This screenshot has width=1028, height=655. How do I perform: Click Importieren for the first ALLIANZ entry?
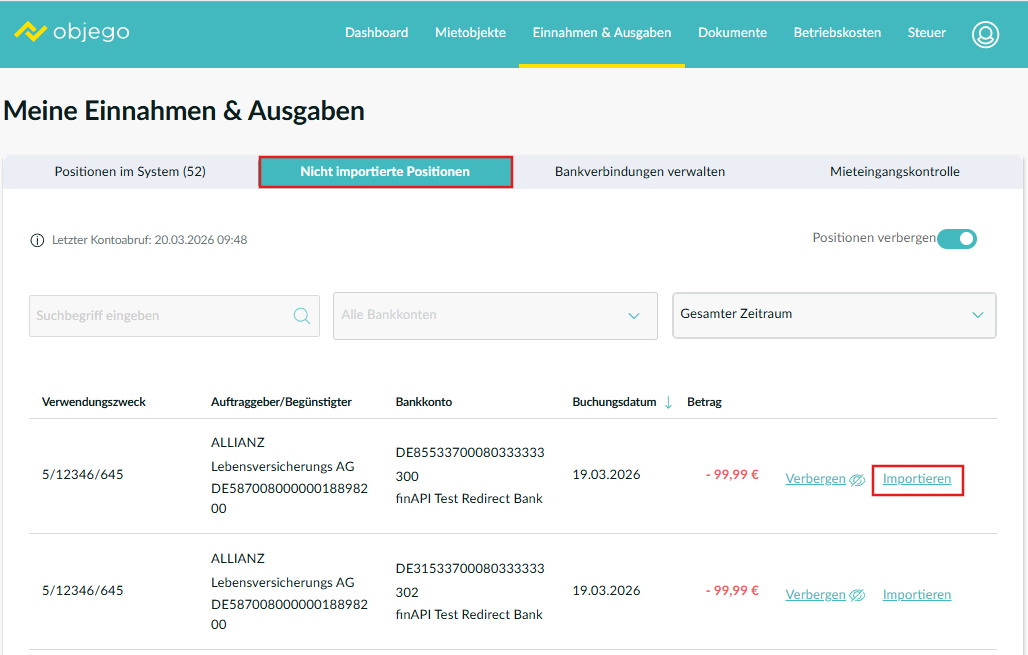(917, 479)
